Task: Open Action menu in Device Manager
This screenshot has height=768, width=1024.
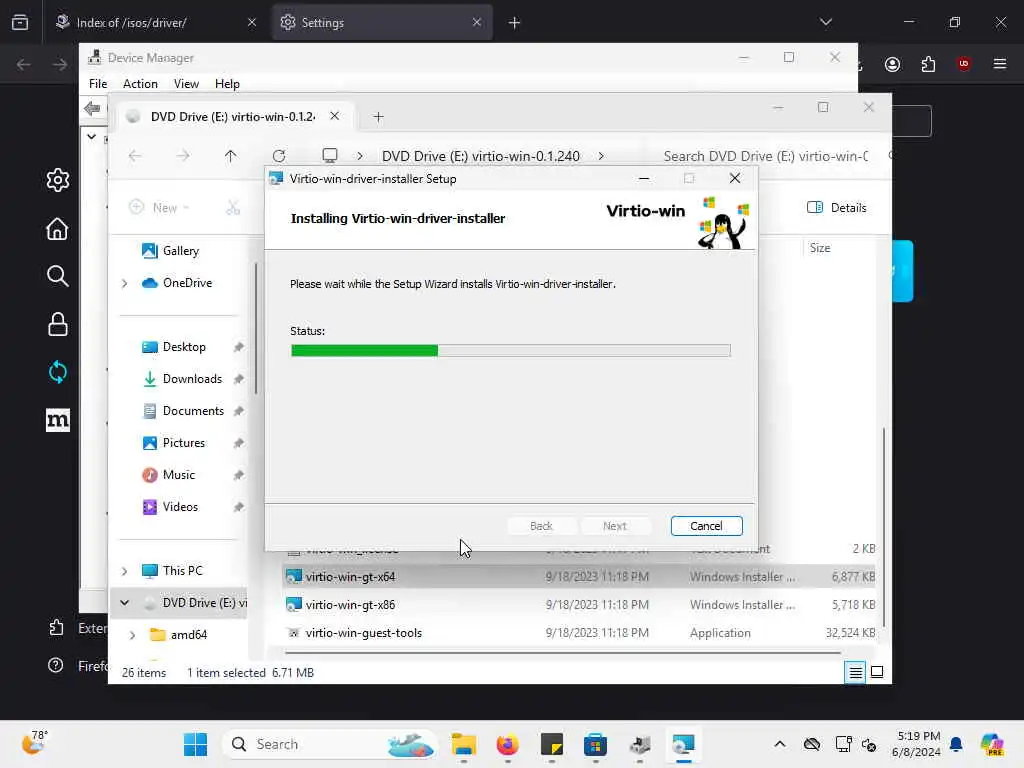Action: (x=140, y=84)
